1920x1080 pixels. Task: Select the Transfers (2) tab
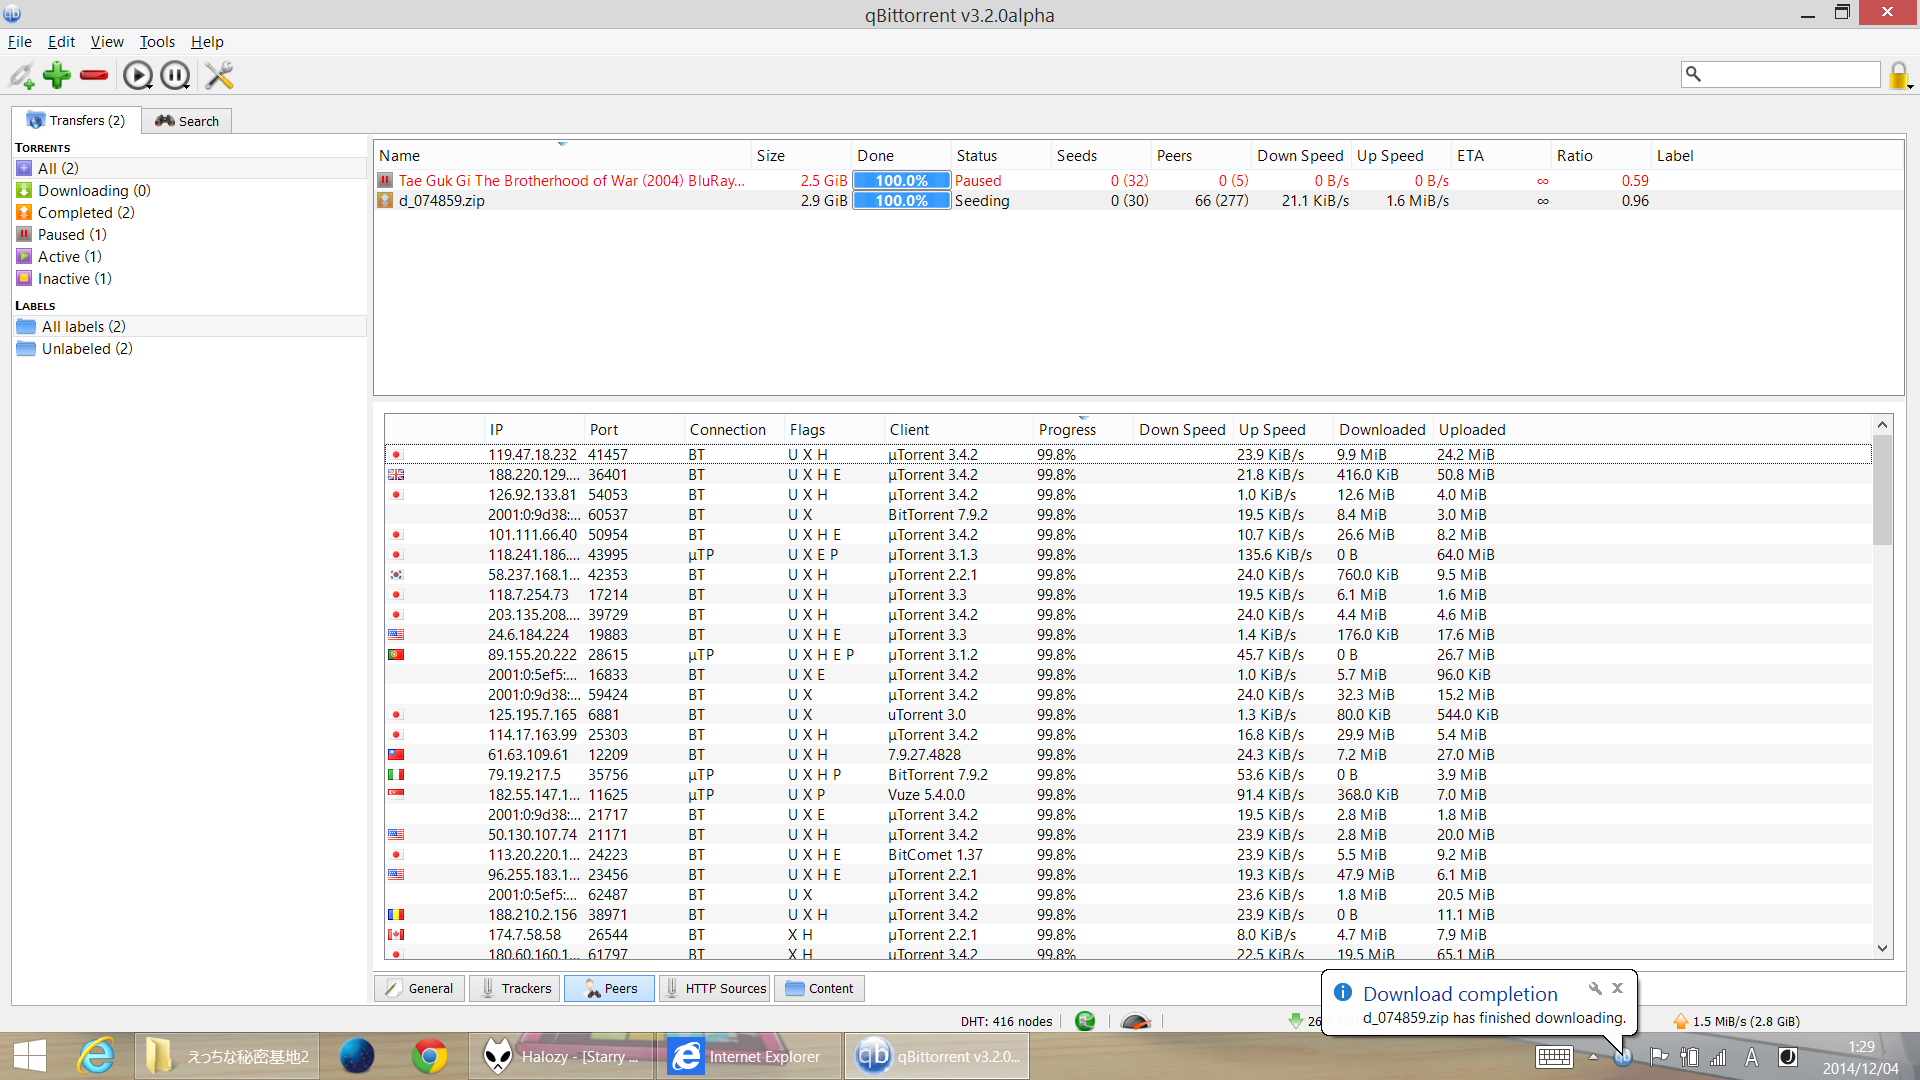click(76, 120)
